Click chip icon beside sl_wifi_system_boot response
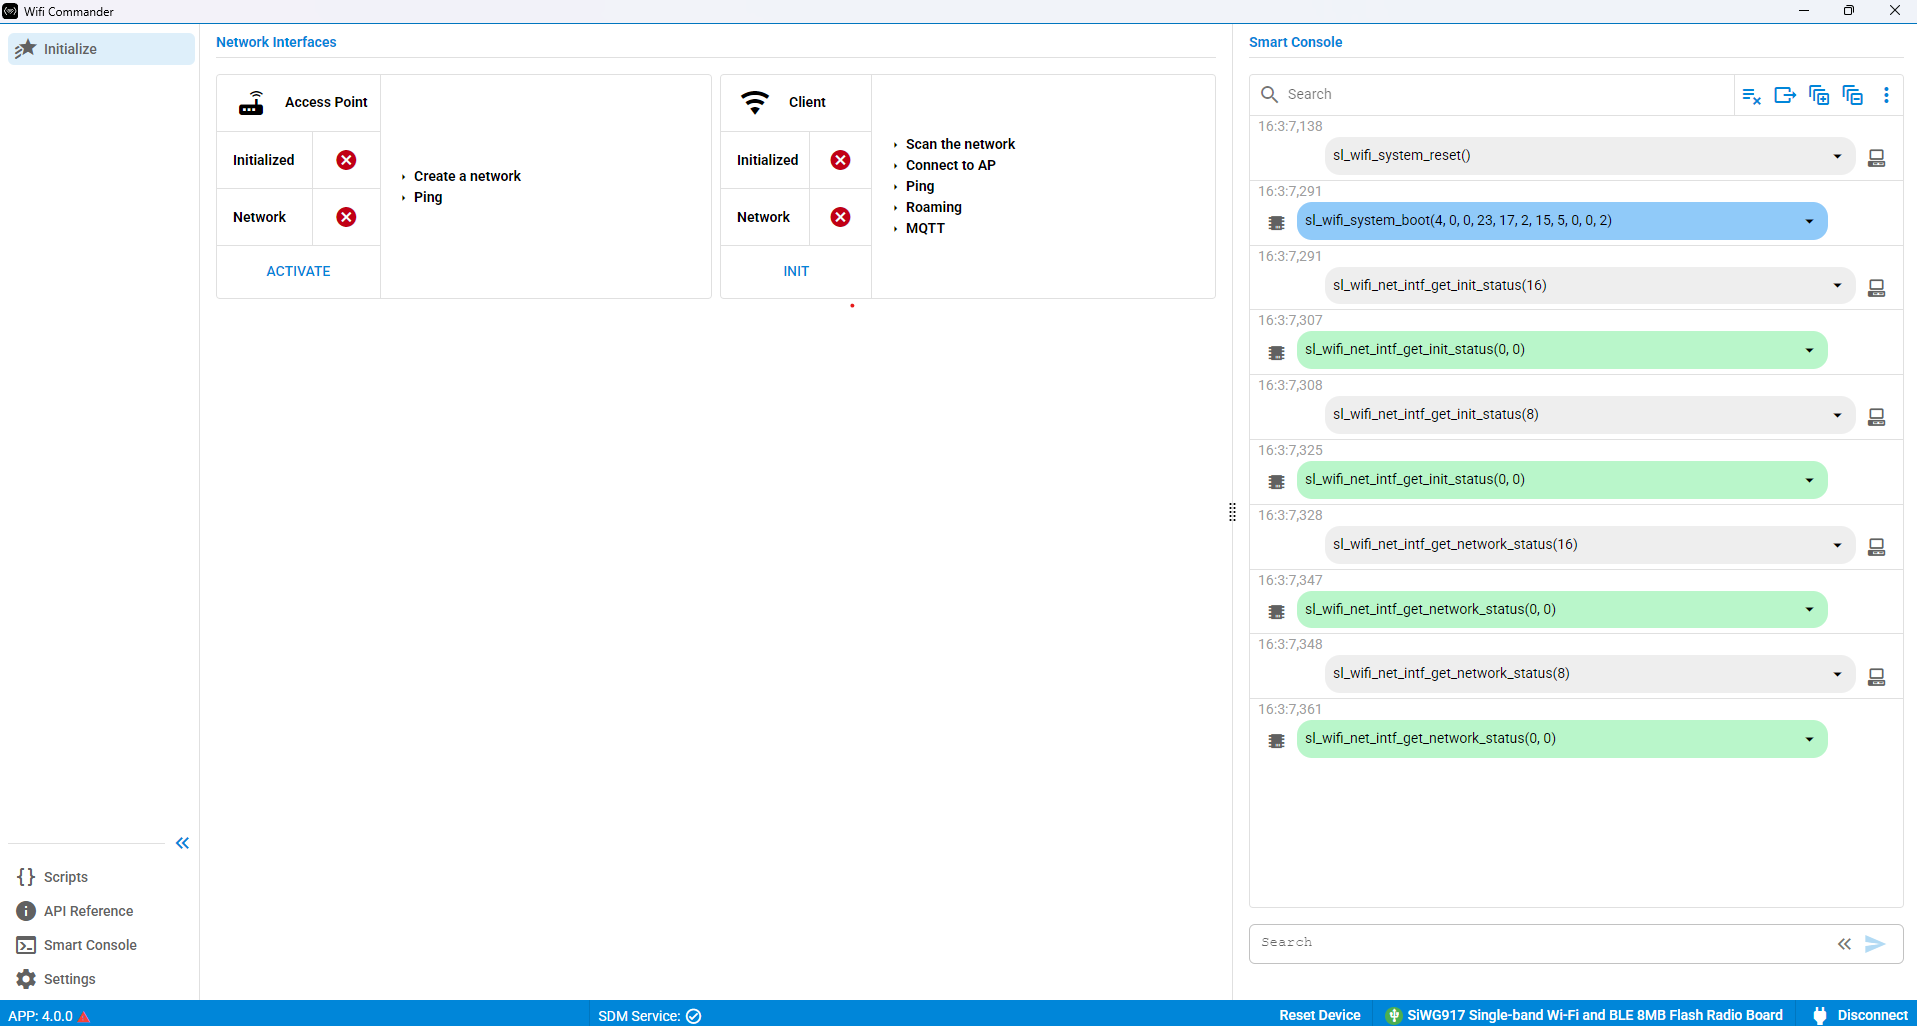 [1276, 222]
